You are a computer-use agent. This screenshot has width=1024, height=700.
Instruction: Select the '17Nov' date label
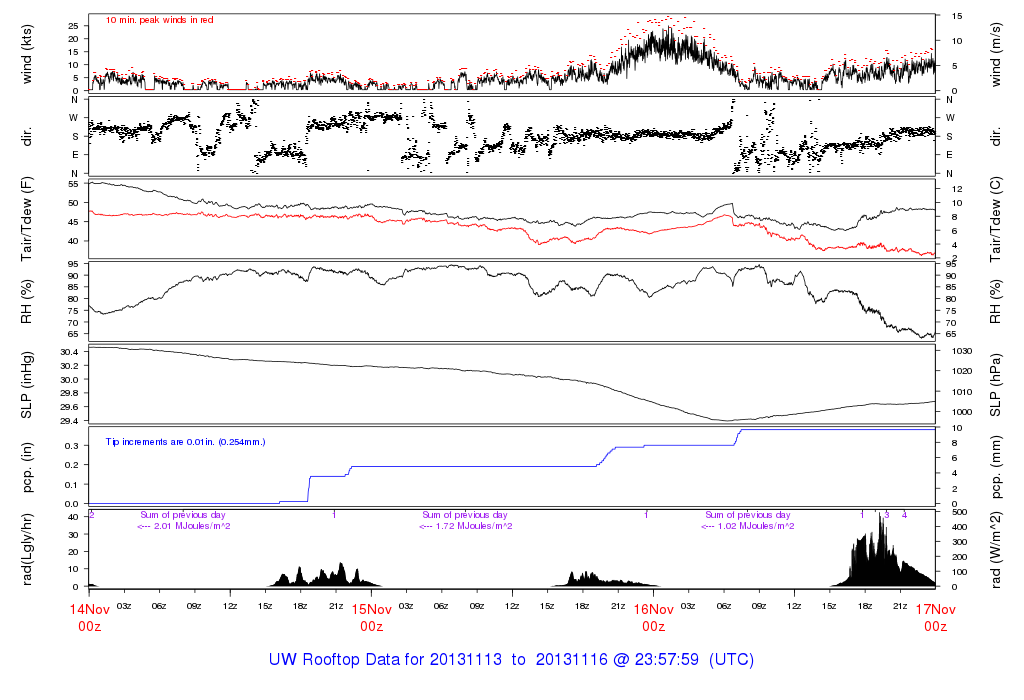pyautogui.click(x=935, y=610)
